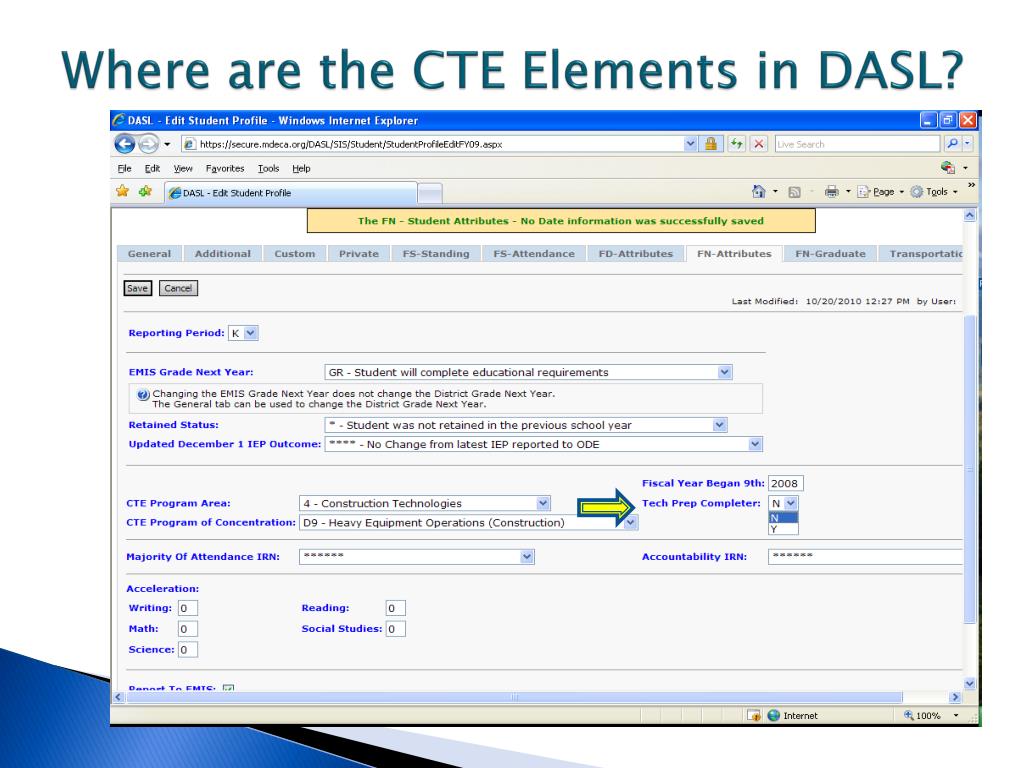Click the vertical scrollbar down arrow
Image resolution: width=1024 pixels, height=768 pixels.
pos(970,683)
